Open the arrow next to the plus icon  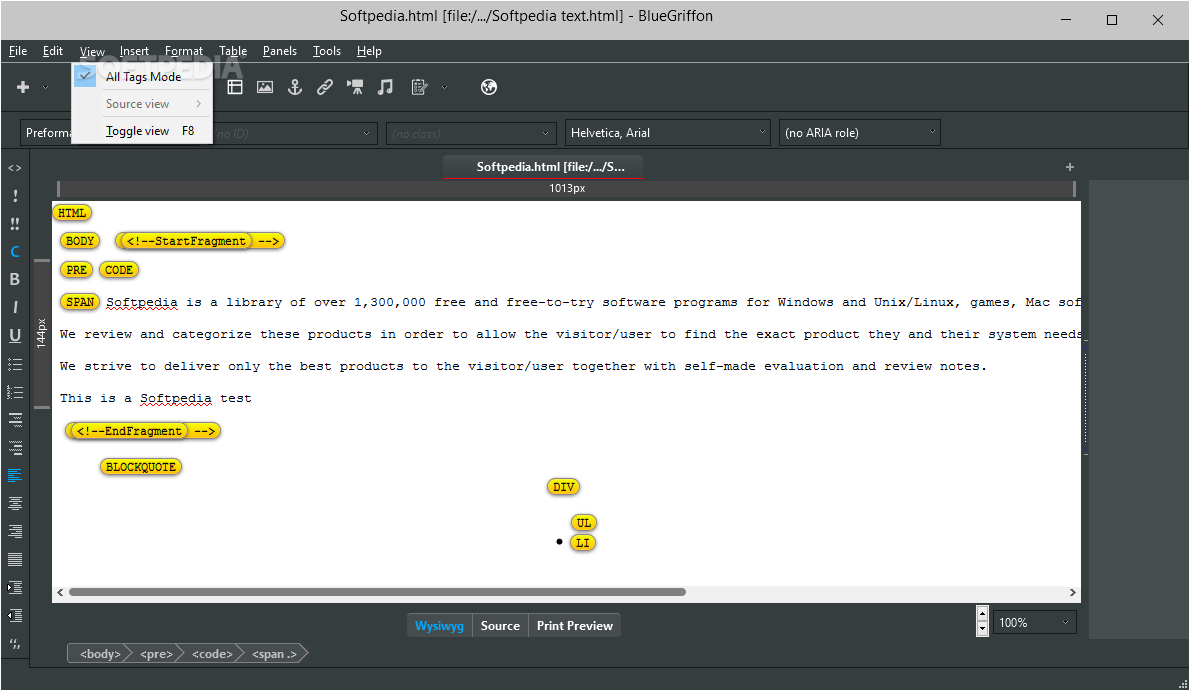[x=46, y=87]
